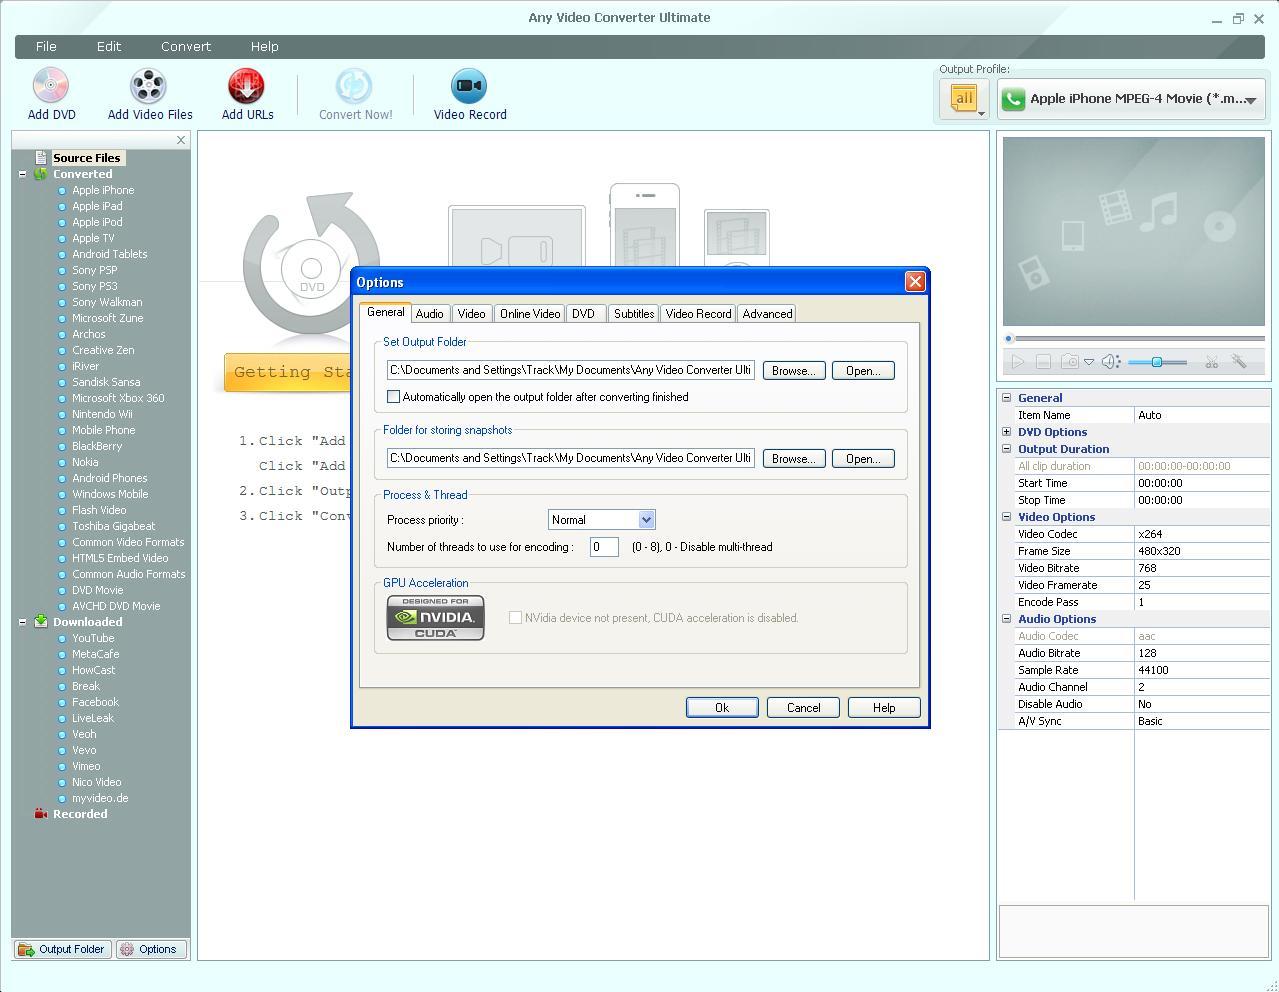
Task: Open the Edit menu
Action: click(x=109, y=47)
